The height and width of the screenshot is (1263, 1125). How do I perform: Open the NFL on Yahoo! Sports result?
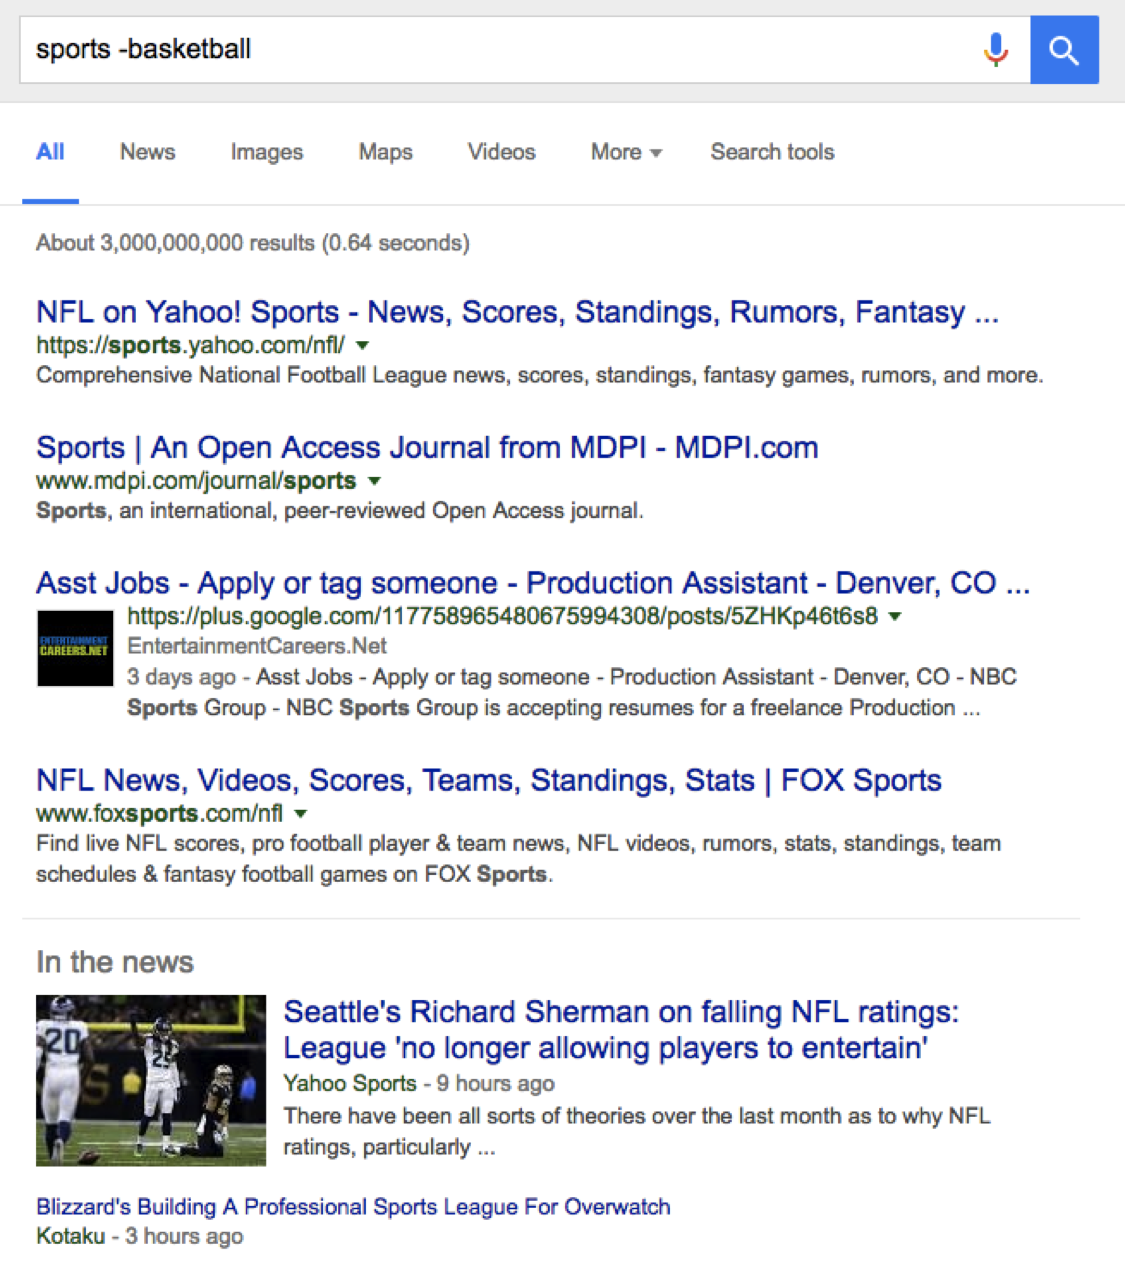[516, 312]
